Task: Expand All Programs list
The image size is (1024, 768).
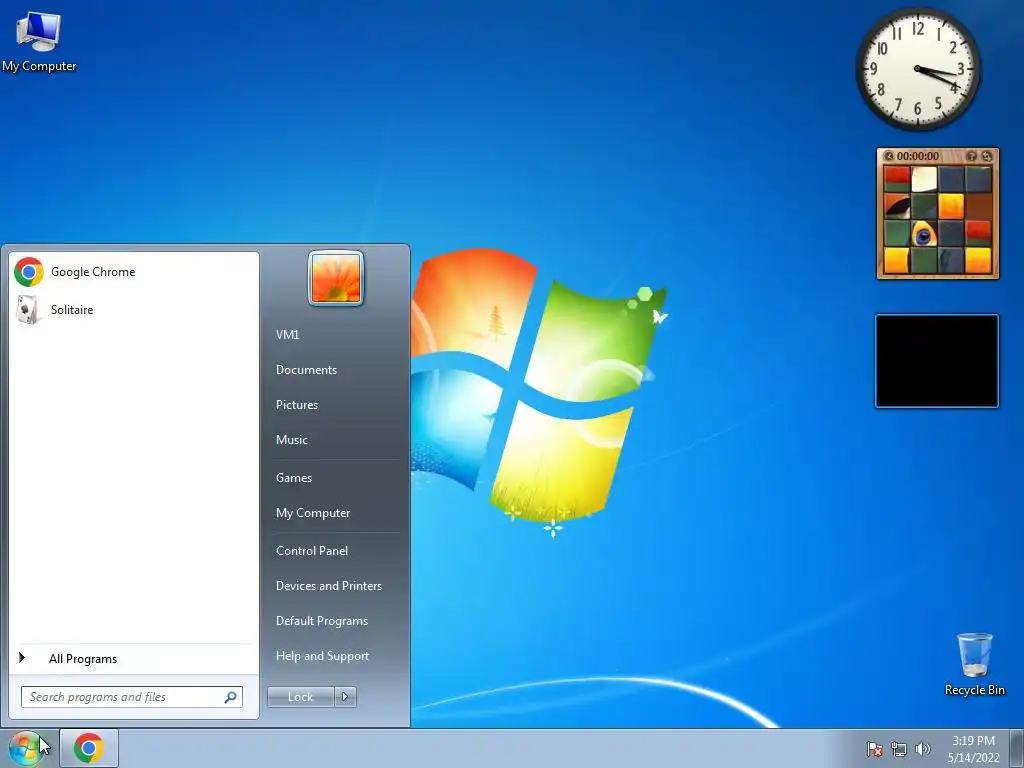Action: click(134, 659)
